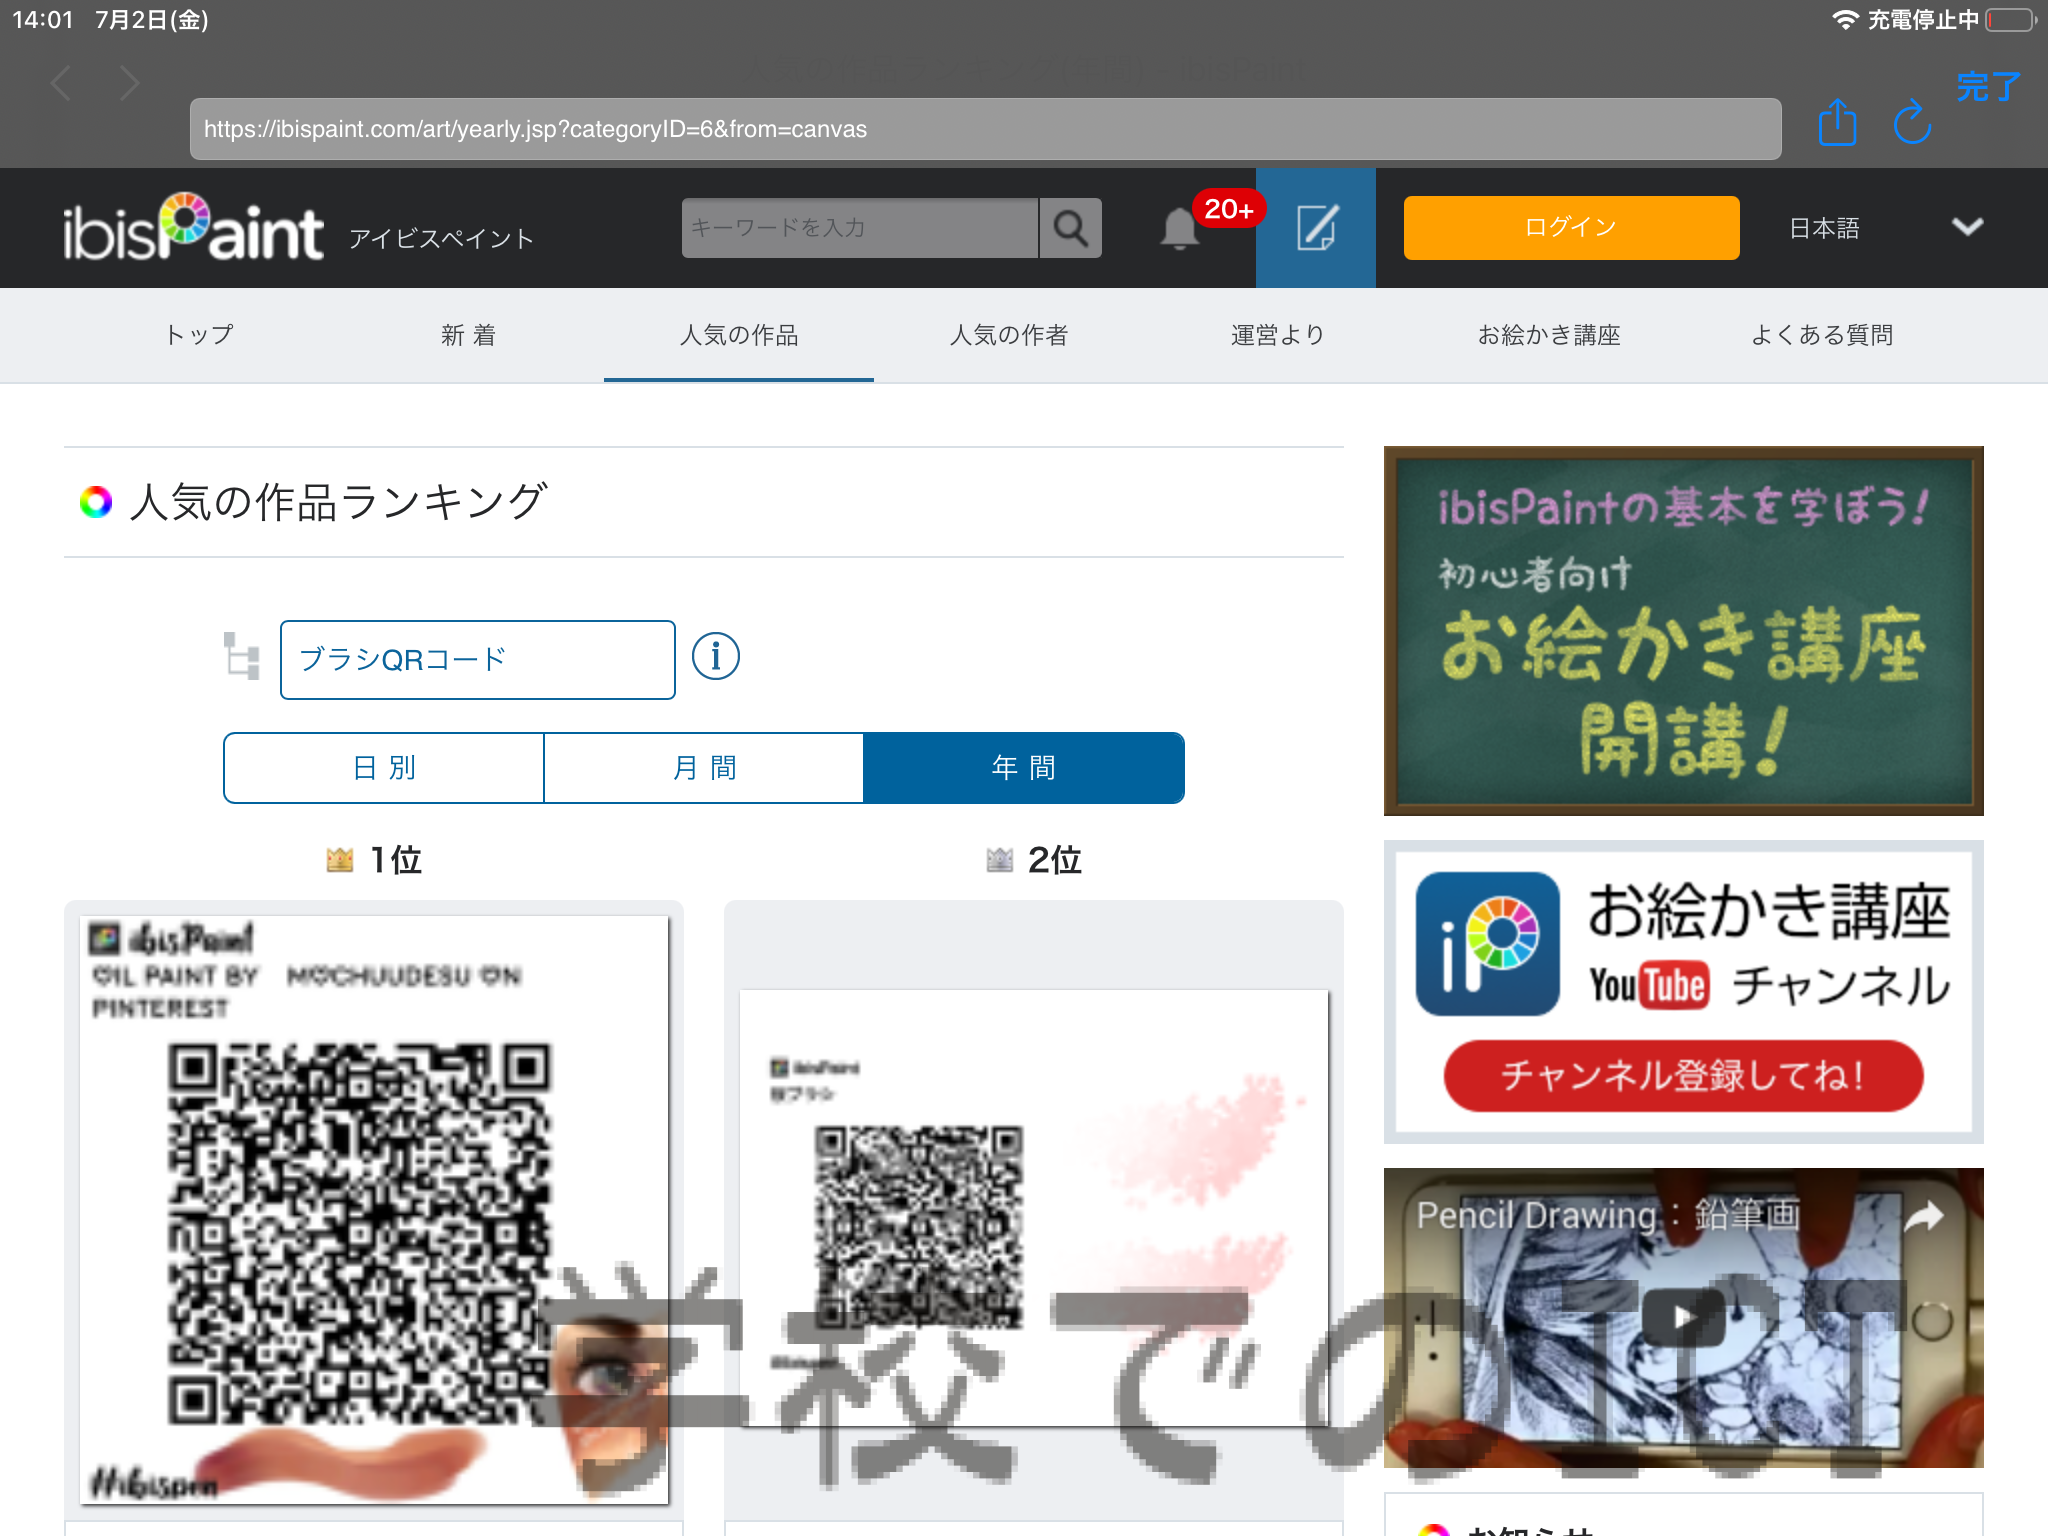Open the 新着 navigation tab

[x=469, y=335]
